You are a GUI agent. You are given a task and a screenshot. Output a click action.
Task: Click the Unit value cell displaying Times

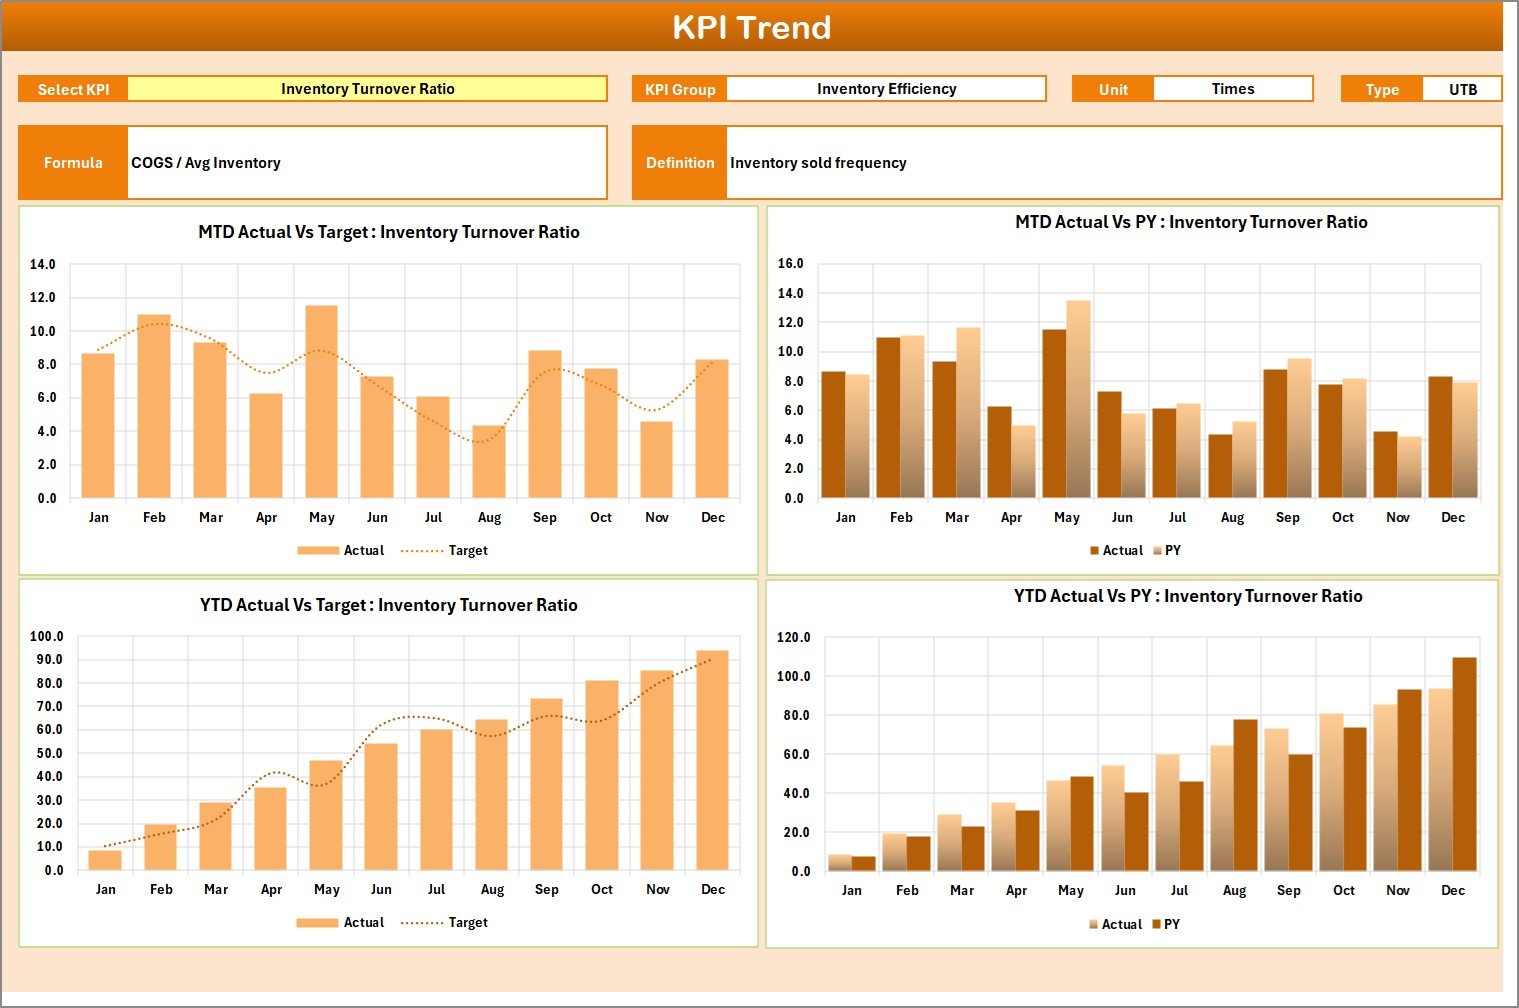(1232, 88)
